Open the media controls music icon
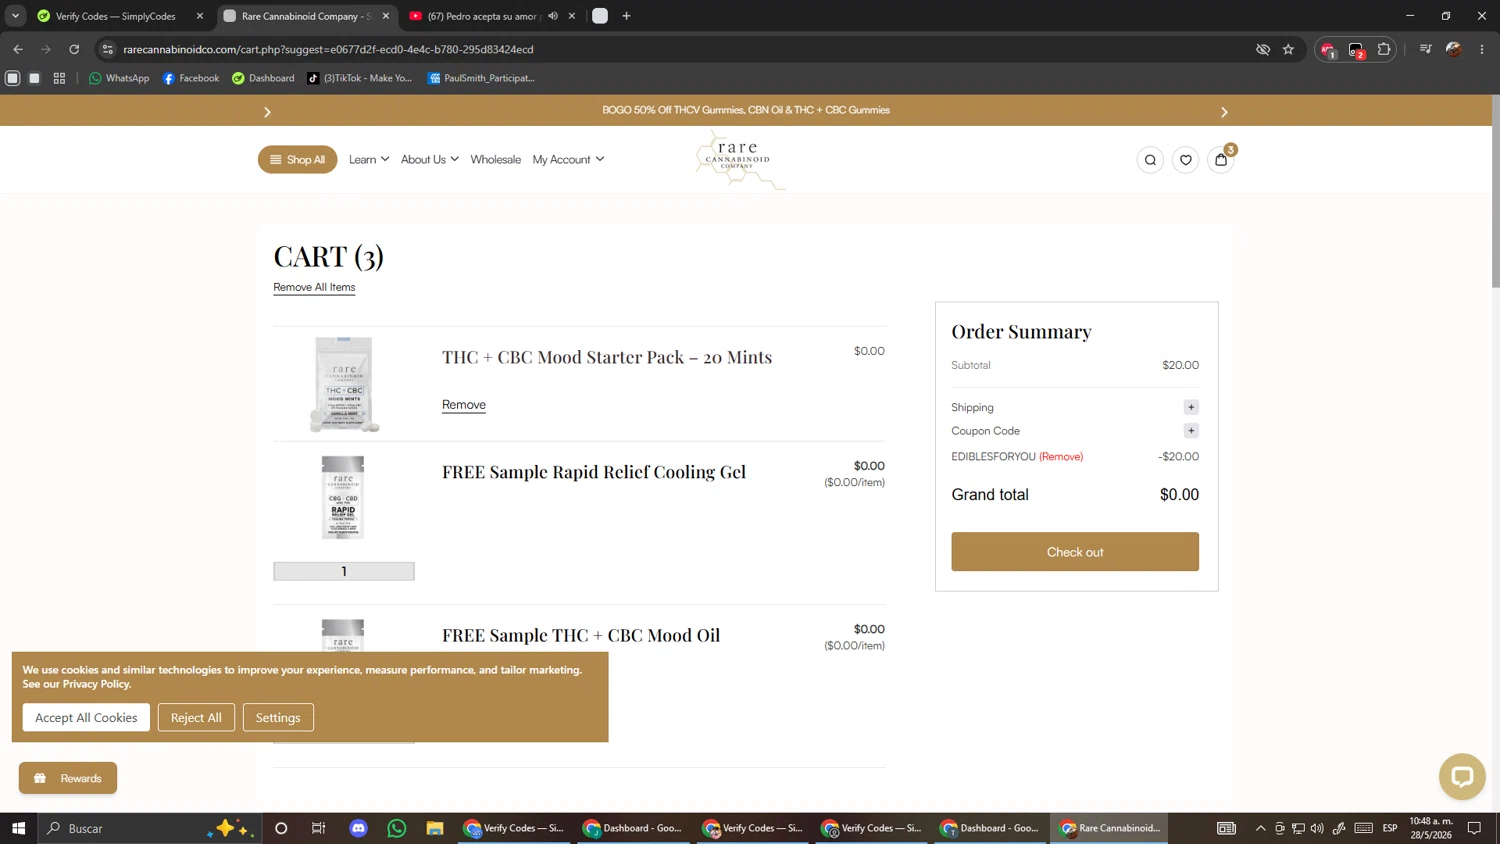1500x844 pixels. [x=1426, y=49]
